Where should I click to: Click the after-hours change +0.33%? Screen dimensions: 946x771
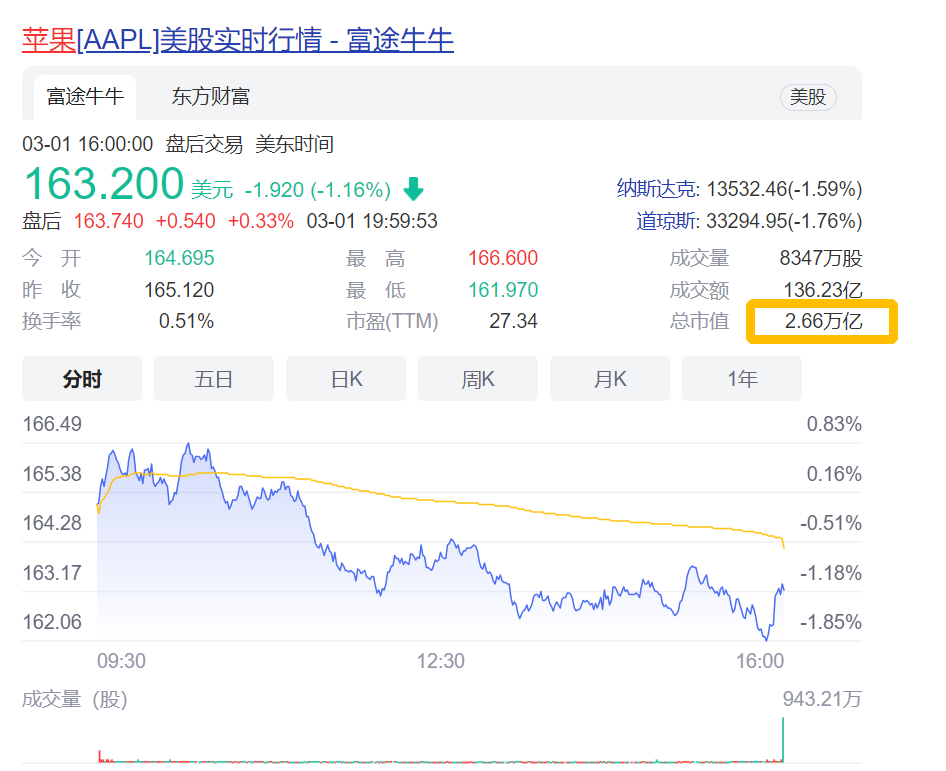tap(261, 221)
